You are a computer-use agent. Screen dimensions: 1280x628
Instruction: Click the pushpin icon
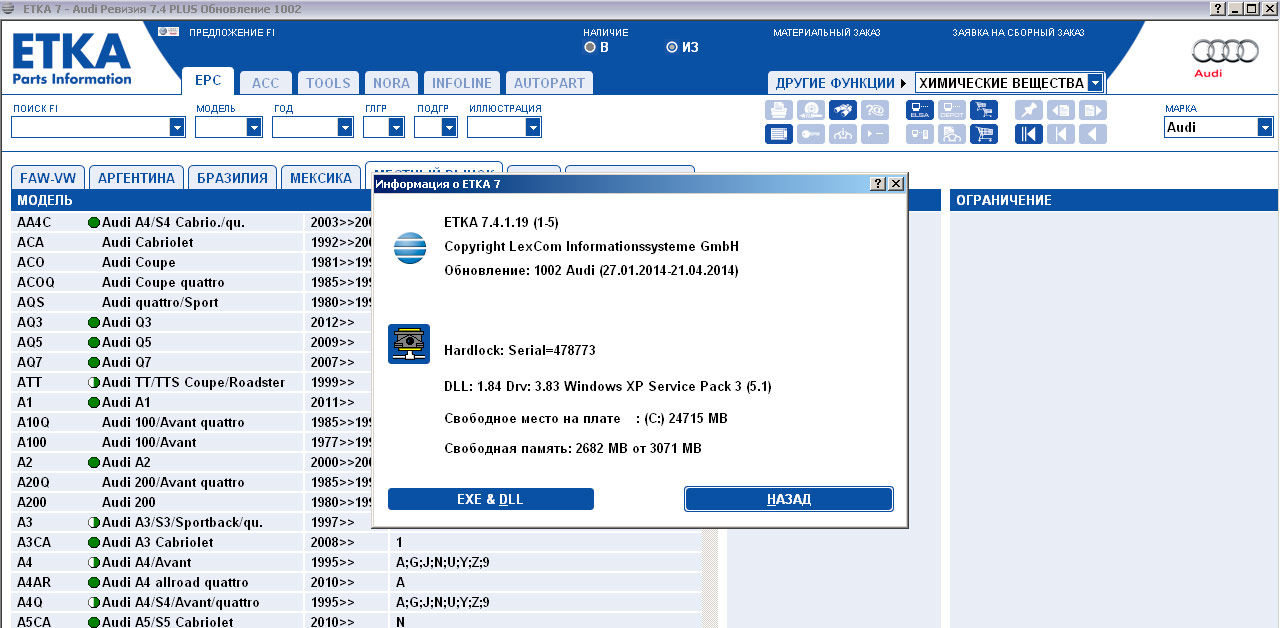click(1029, 110)
